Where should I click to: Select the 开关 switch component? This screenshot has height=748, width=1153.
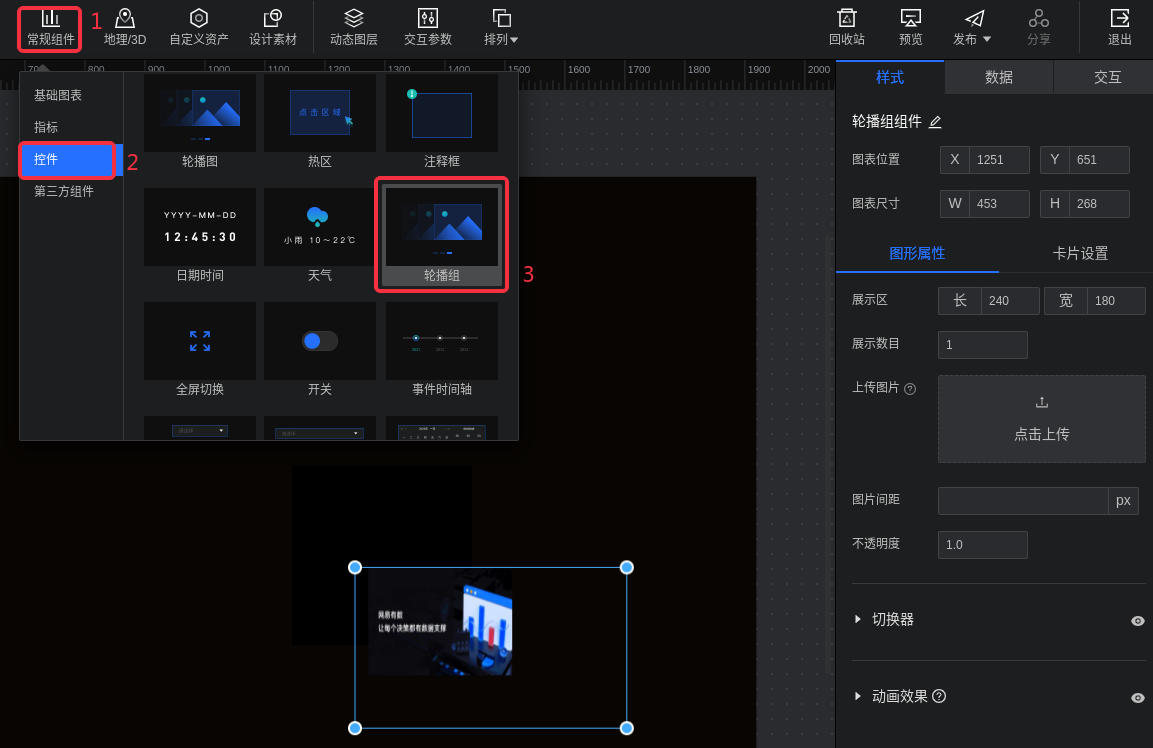pyautogui.click(x=320, y=342)
